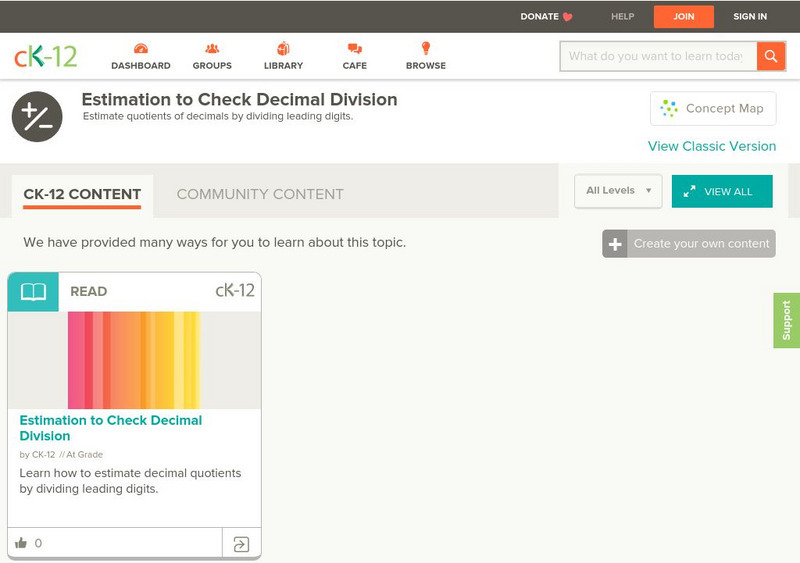Click the orange search magnifier button
Screen dimensions: 800x563
coord(771,56)
